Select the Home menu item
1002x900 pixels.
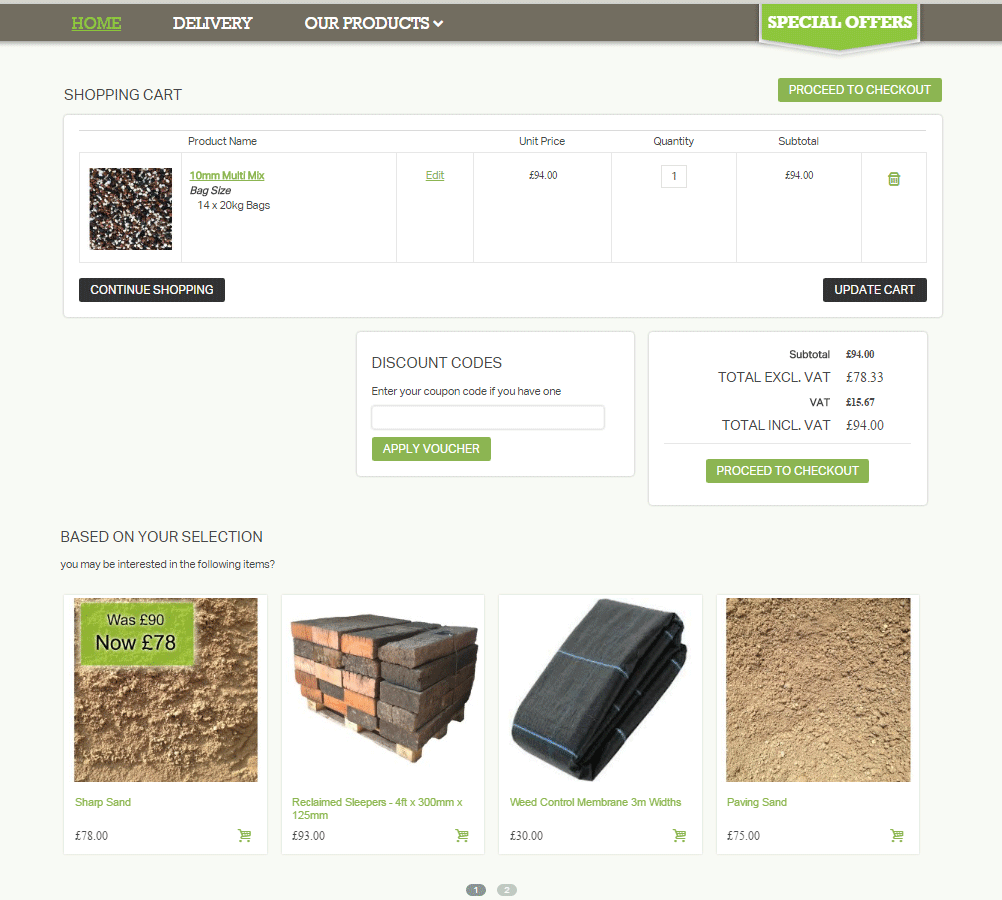(x=96, y=22)
